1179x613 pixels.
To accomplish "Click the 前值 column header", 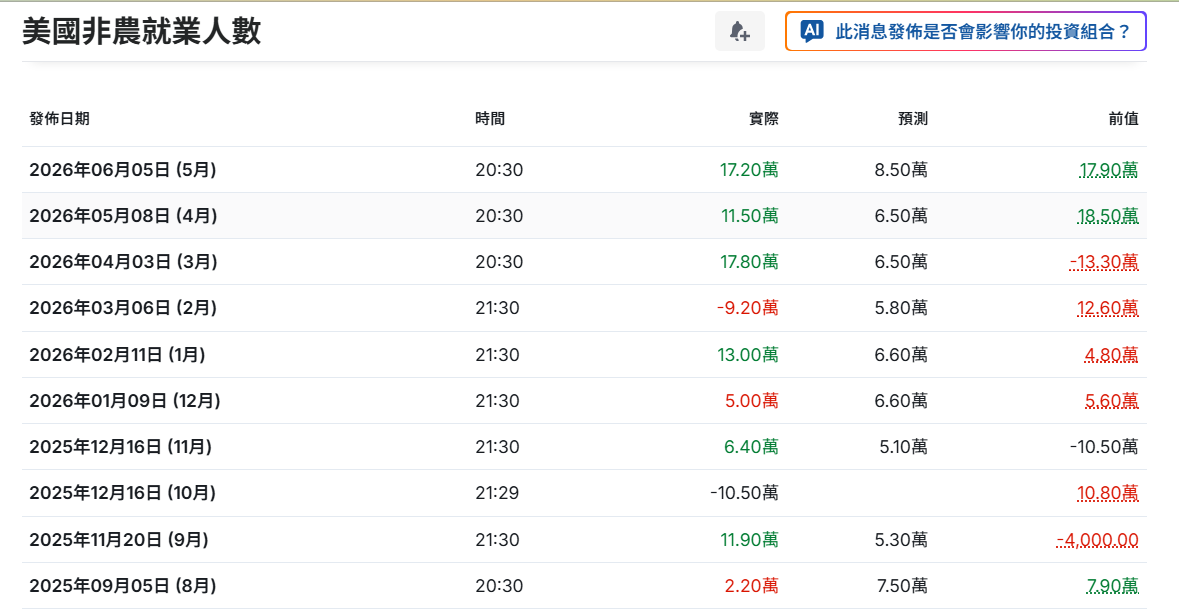I will (x=1123, y=119).
